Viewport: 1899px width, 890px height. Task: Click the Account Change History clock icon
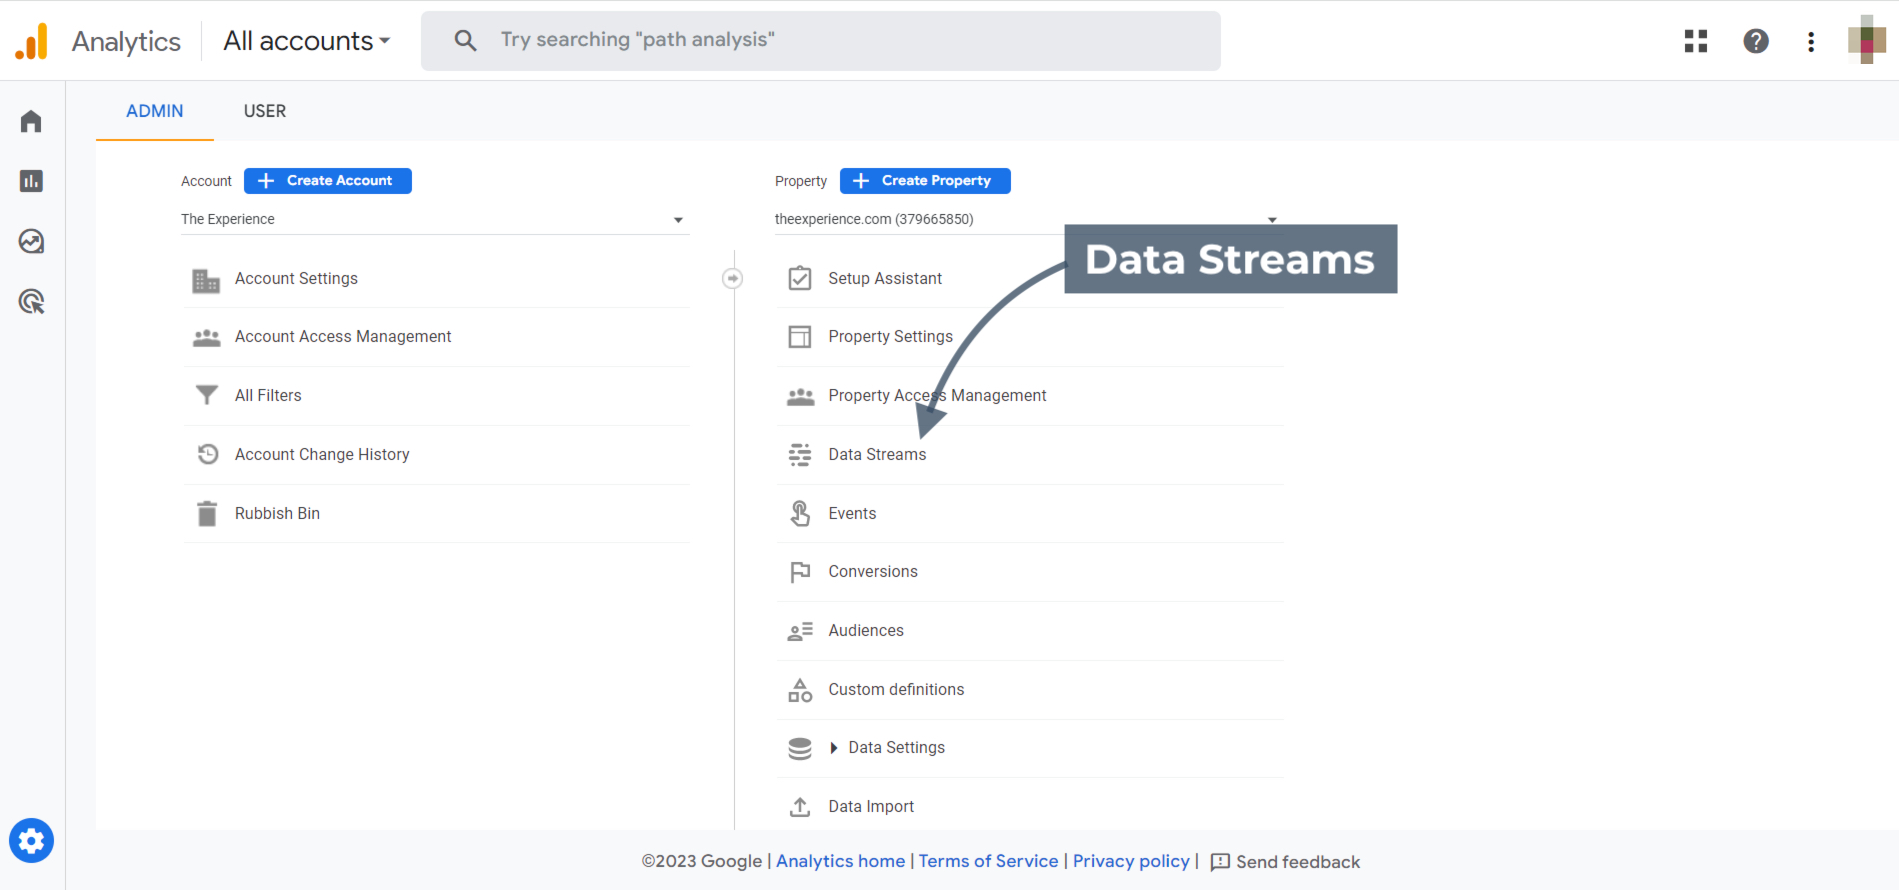(207, 454)
